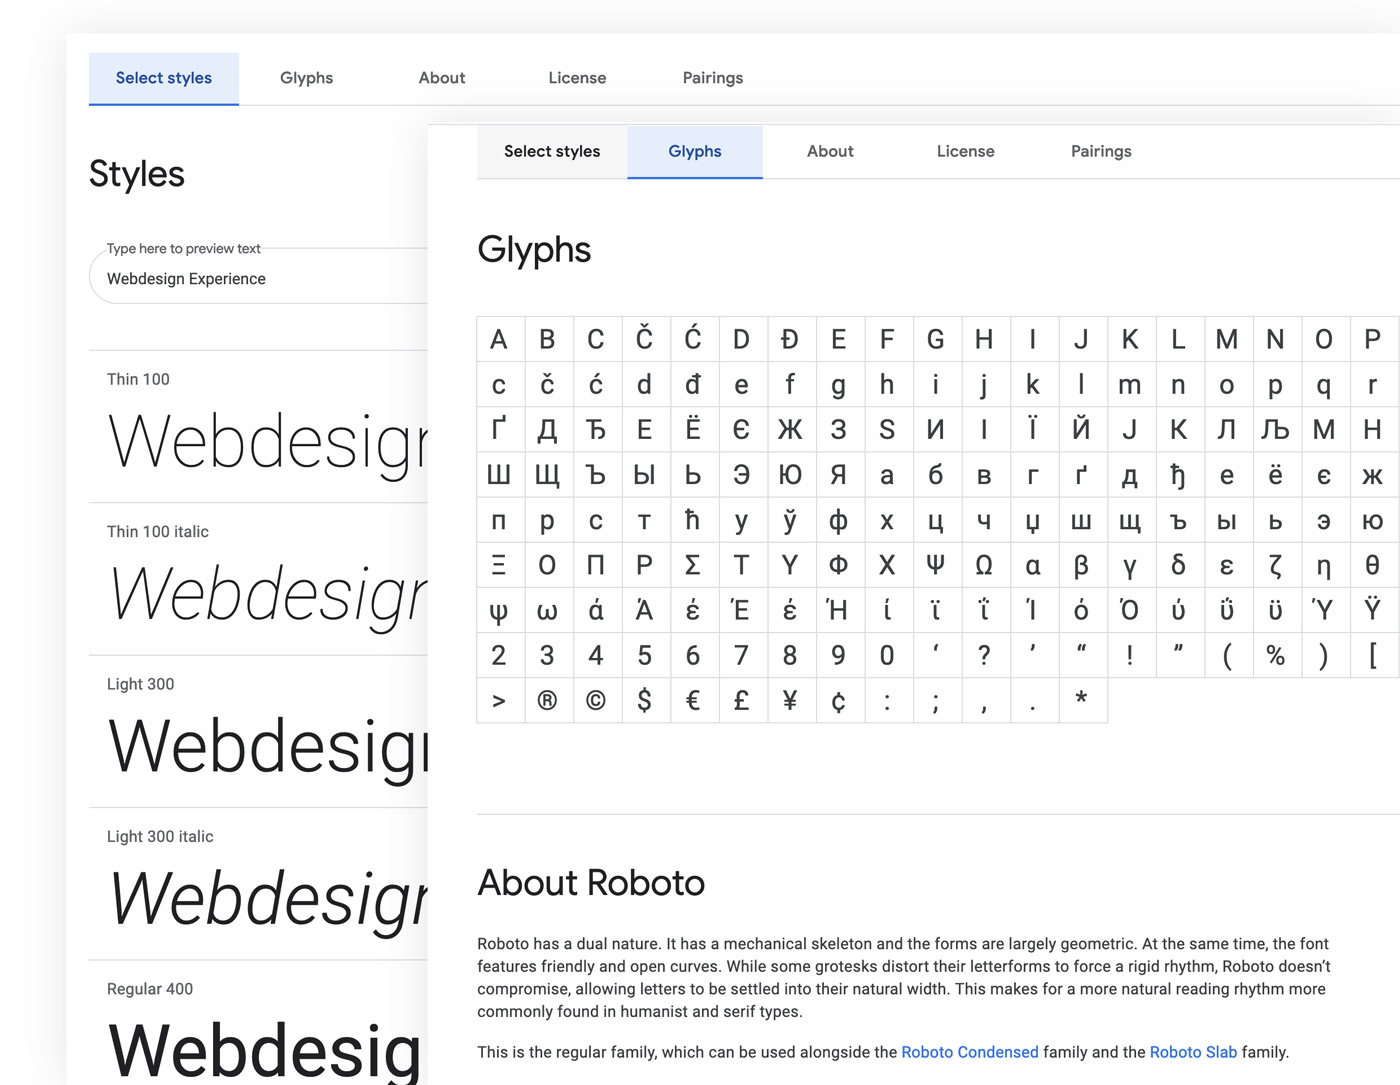Open License tab in the back panel
Viewport: 1400px width, 1085px height.
point(577,78)
